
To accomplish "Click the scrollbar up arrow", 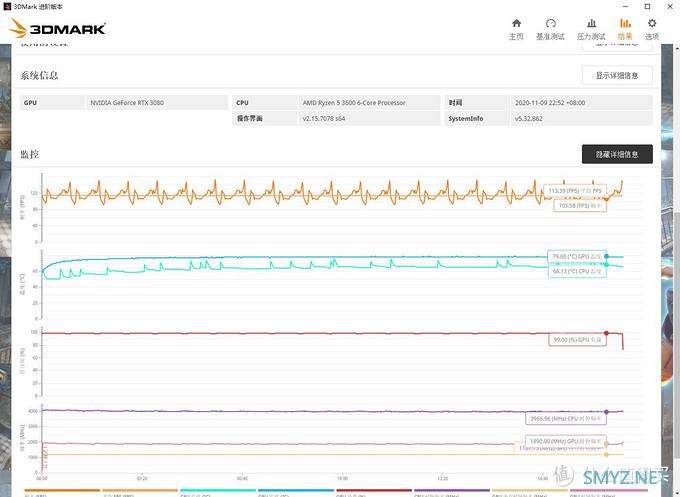I will (676, 48).
